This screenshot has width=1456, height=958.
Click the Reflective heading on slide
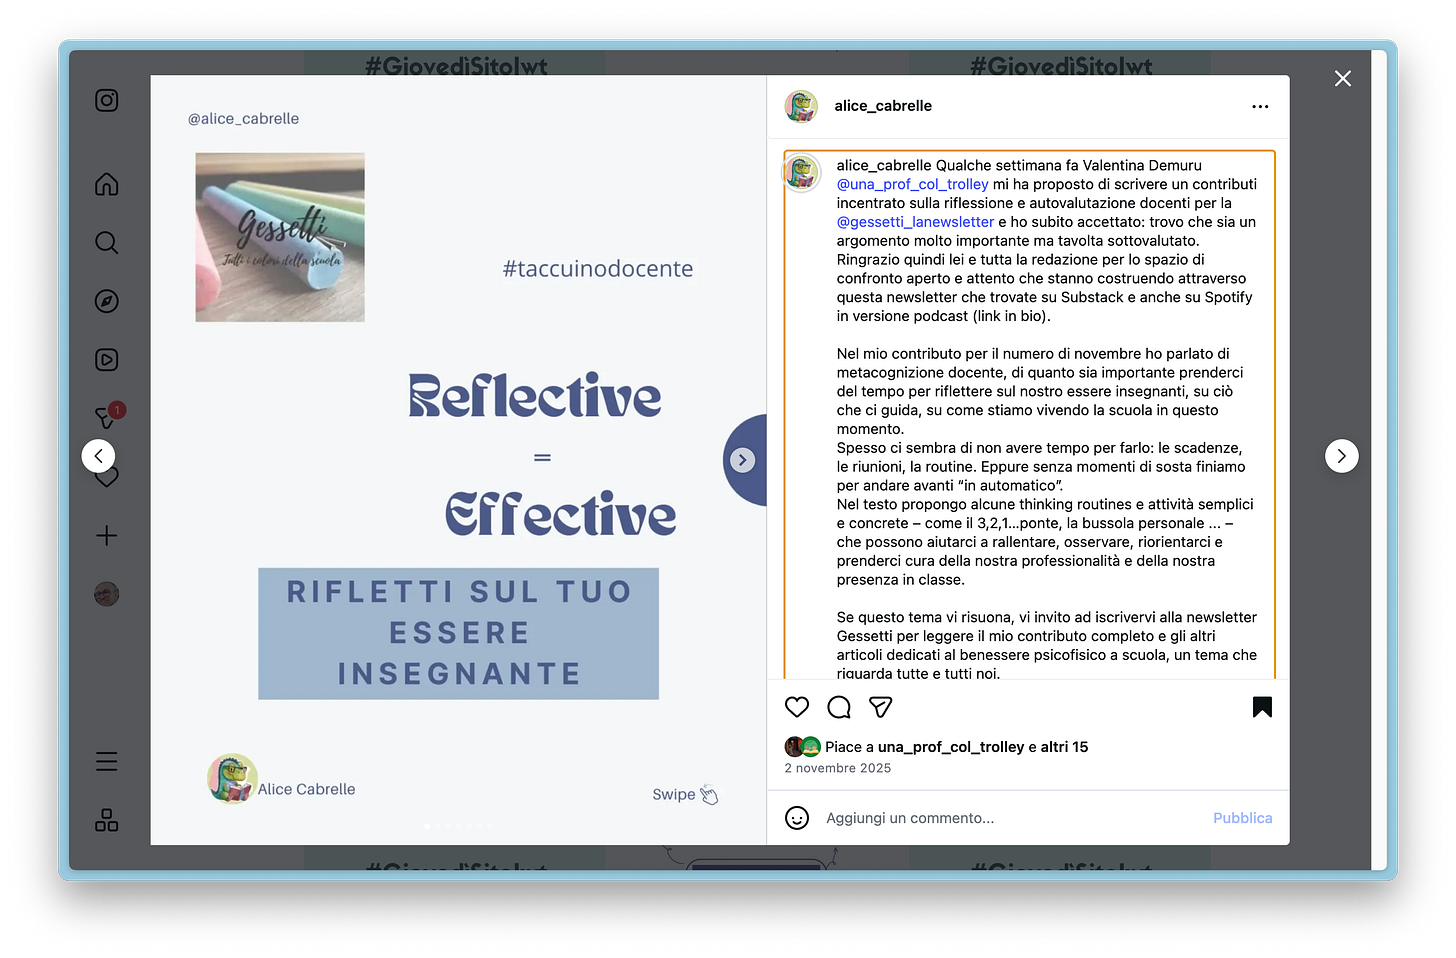click(x=535, y=396)
